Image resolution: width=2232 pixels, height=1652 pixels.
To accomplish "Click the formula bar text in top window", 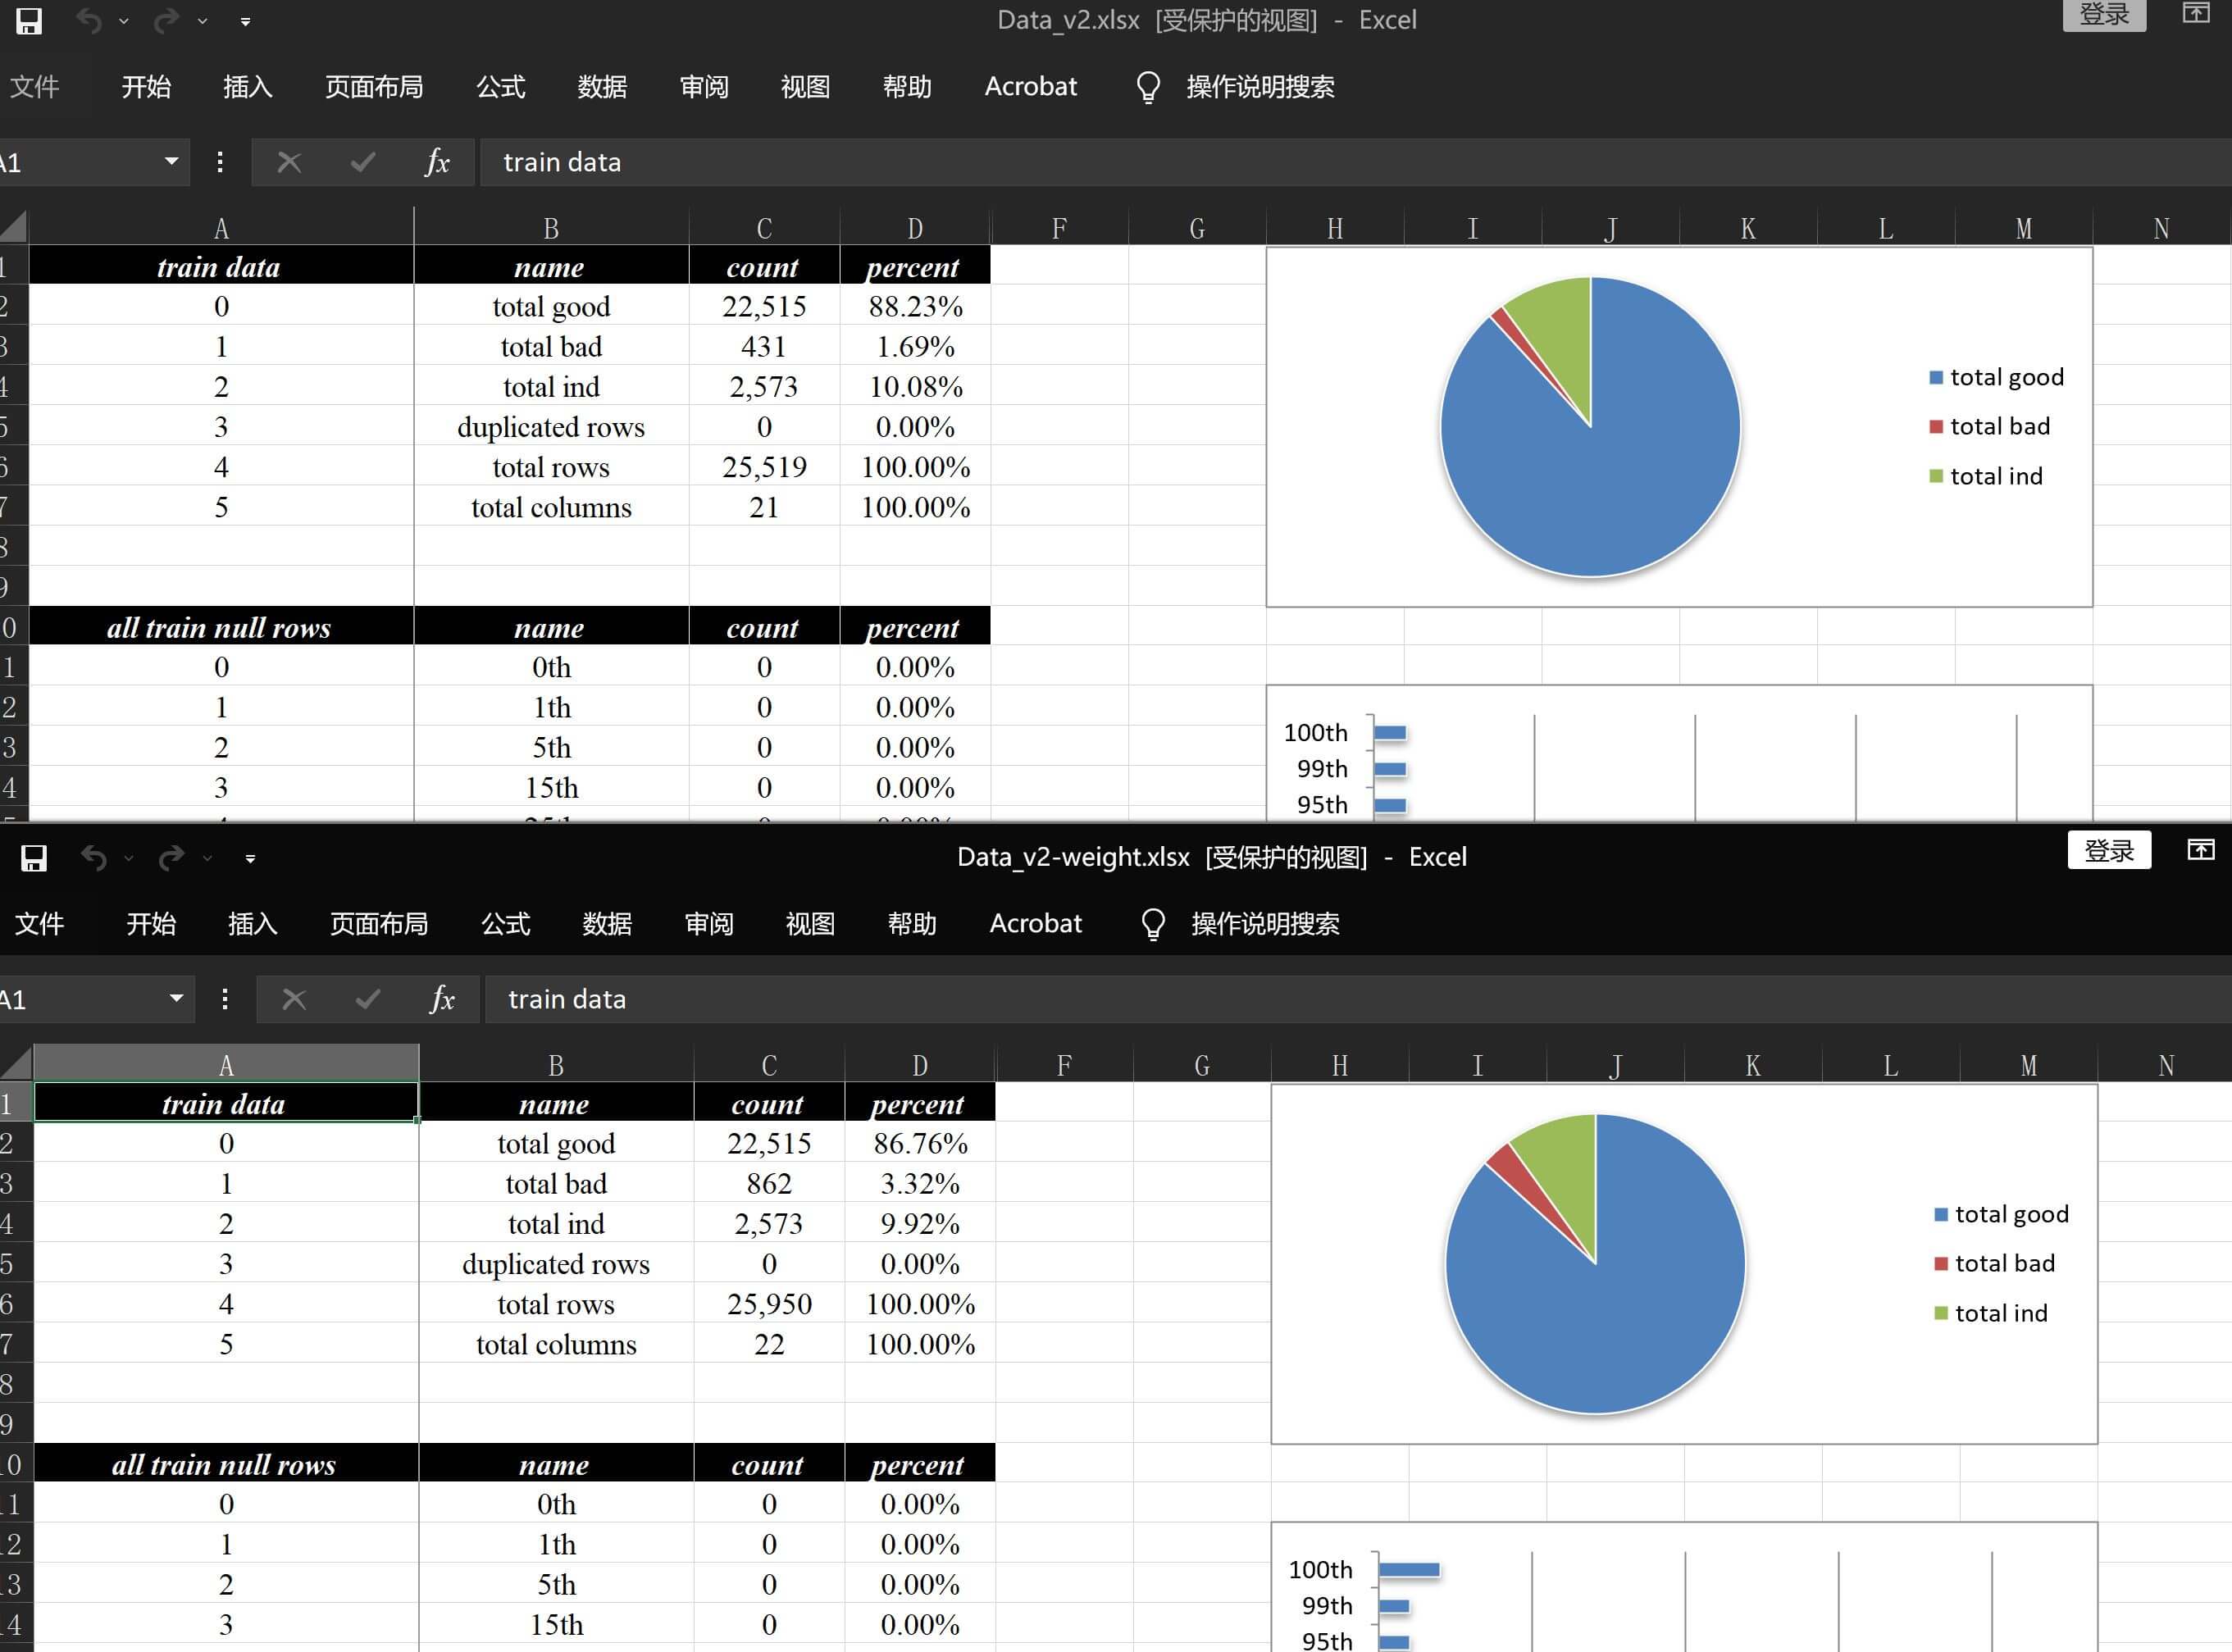I will (562, 162).
